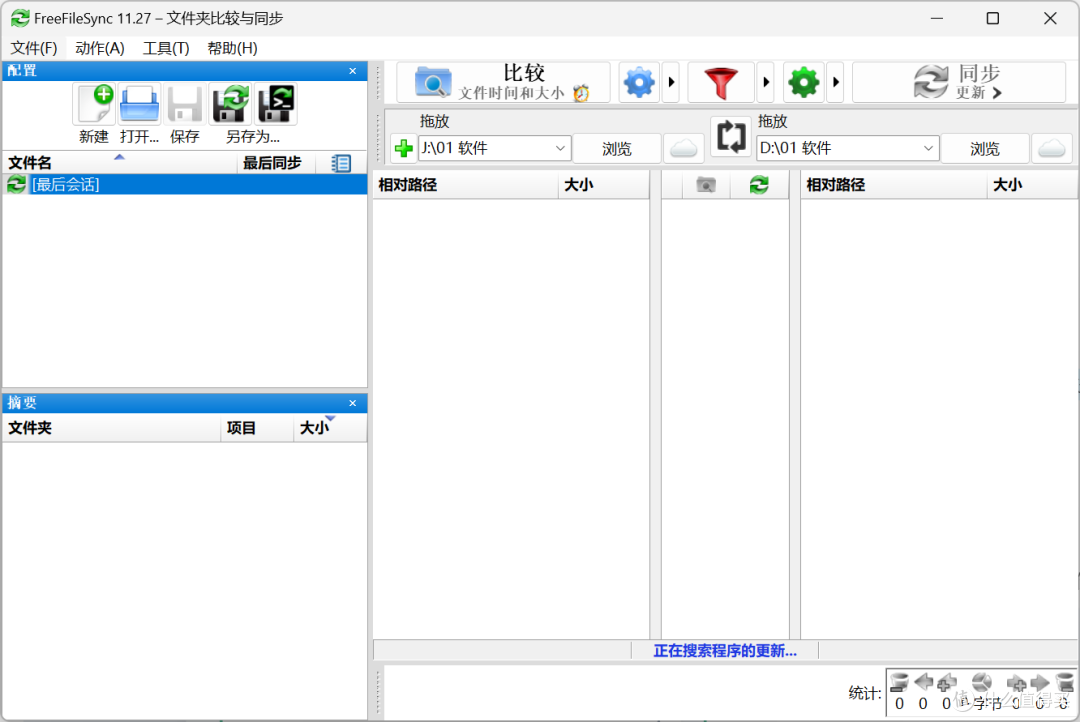1080x722 pixels.
Task: Click the 另存为 save-as icon
Action: pyautogui.click(x=230, y=104)
